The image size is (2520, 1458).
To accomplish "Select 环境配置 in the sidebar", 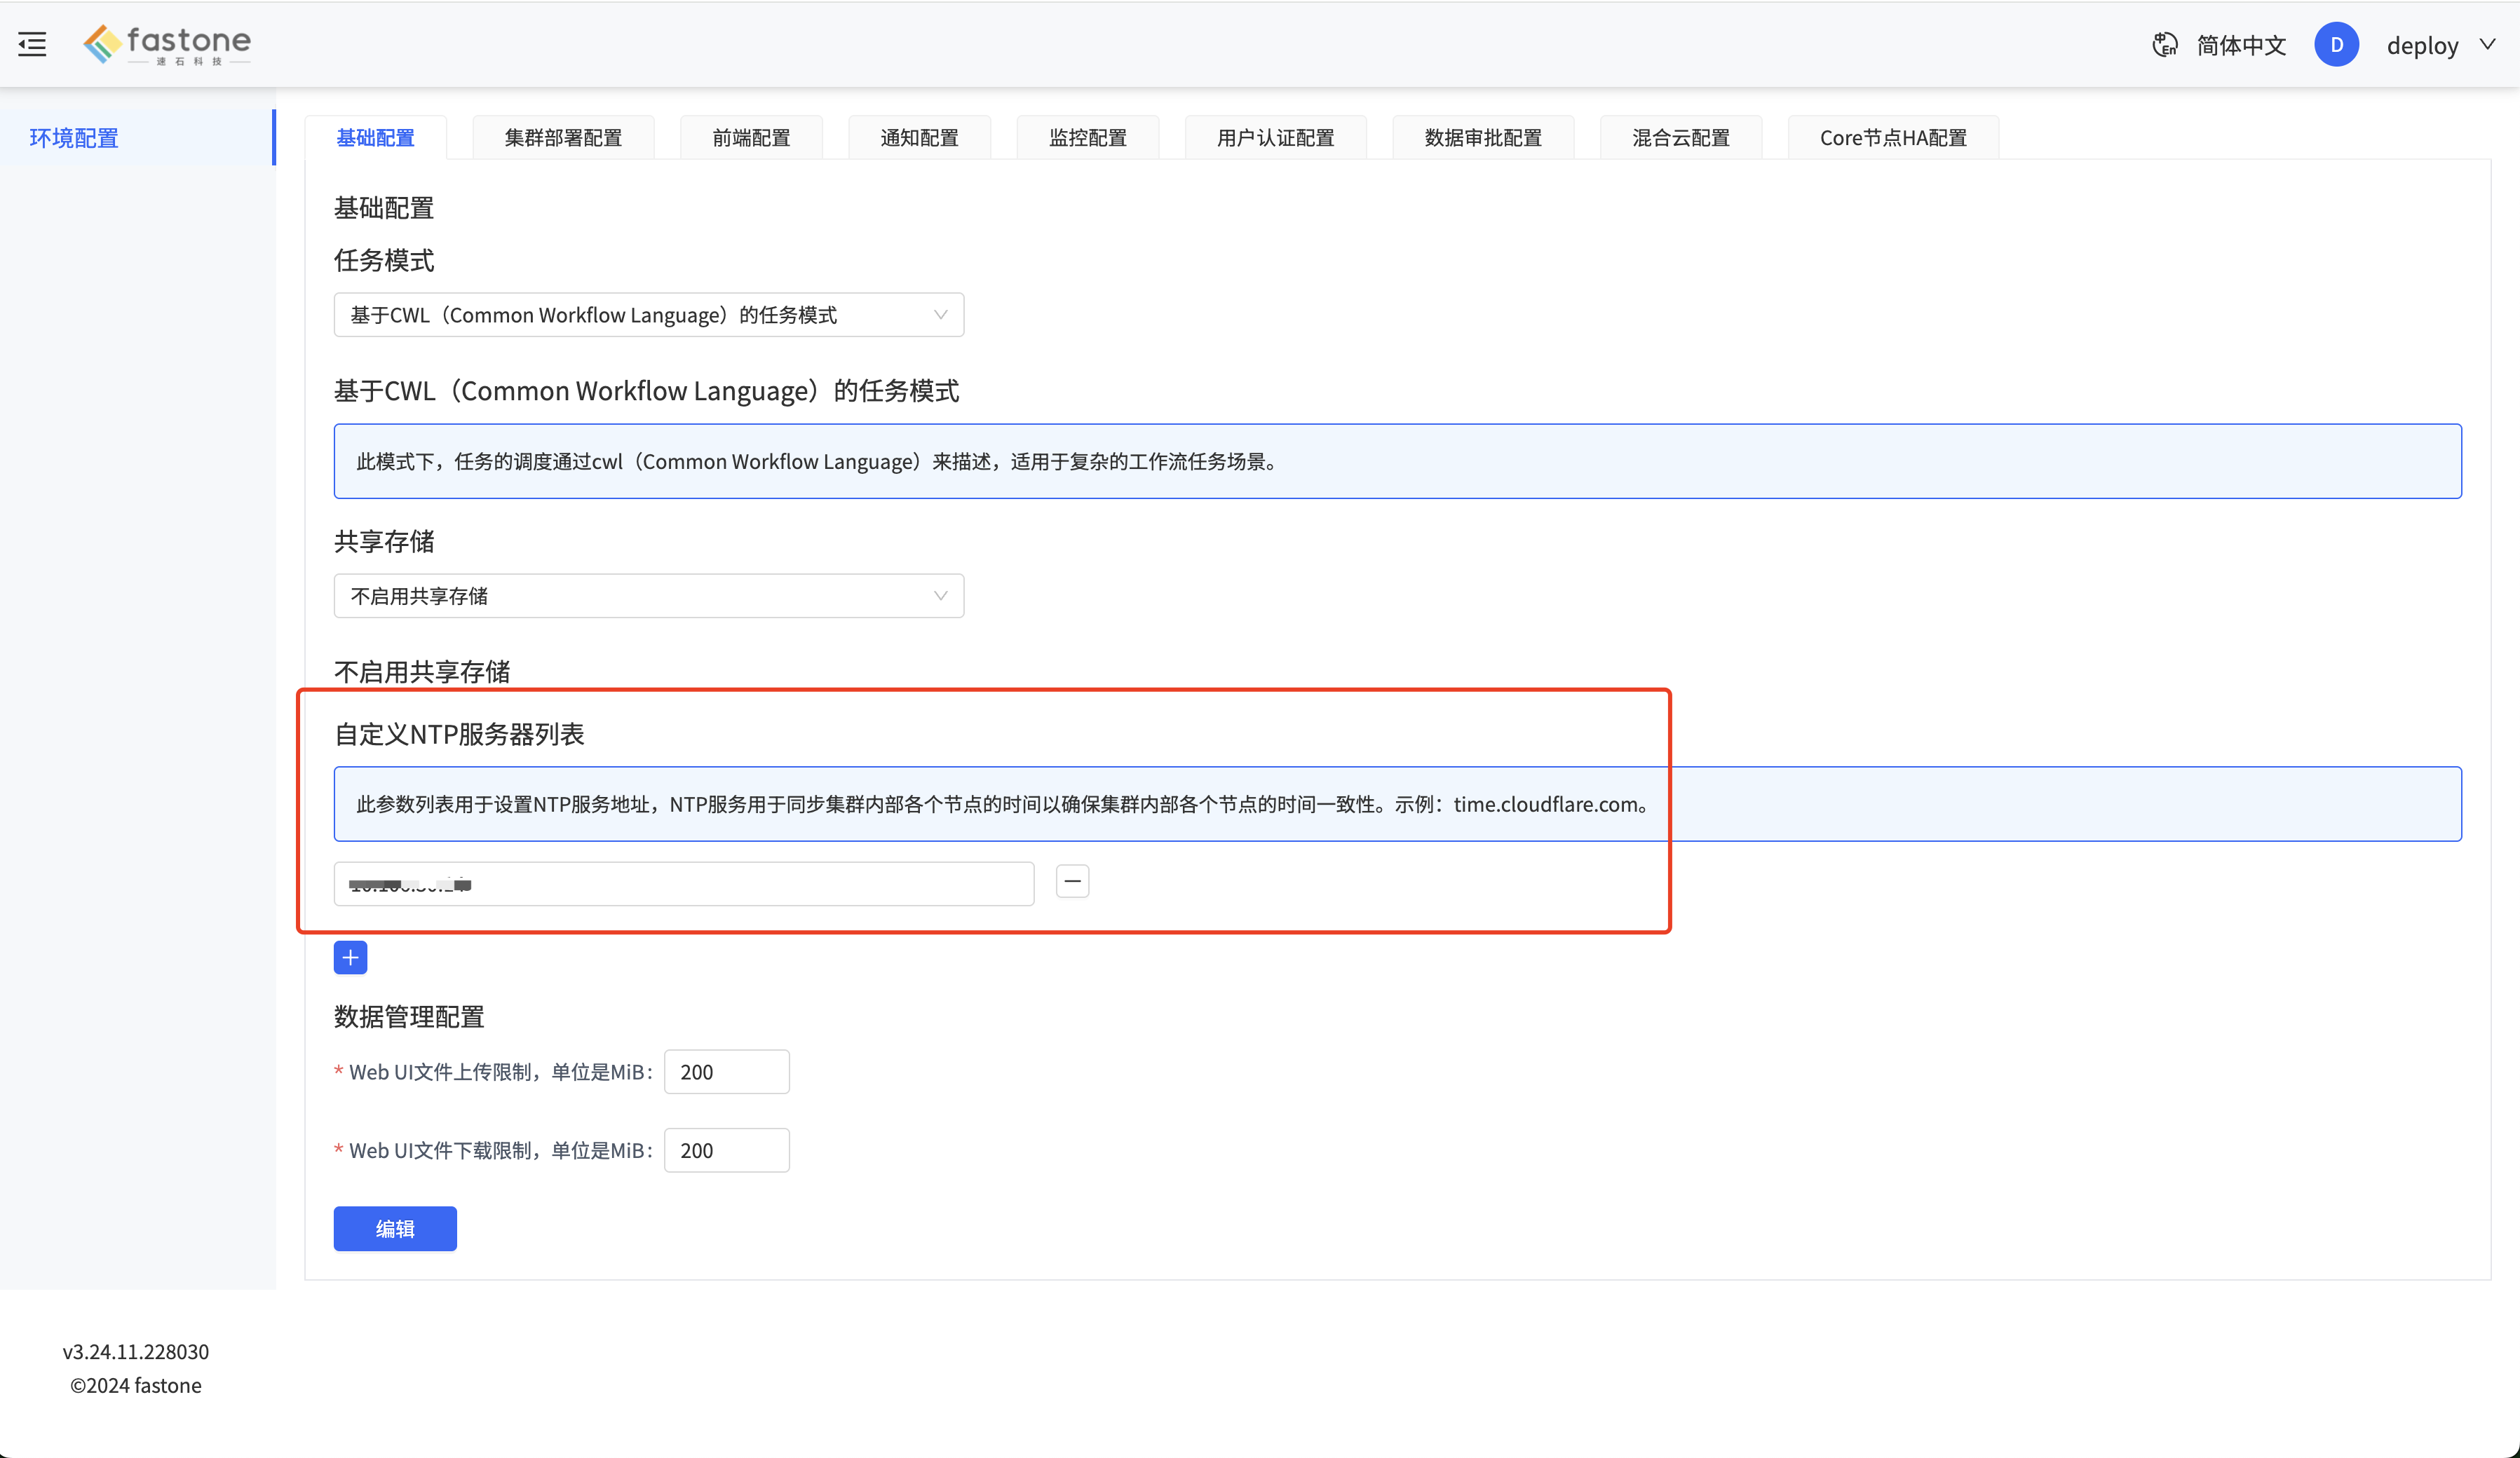I will click(x=138, y=138).
